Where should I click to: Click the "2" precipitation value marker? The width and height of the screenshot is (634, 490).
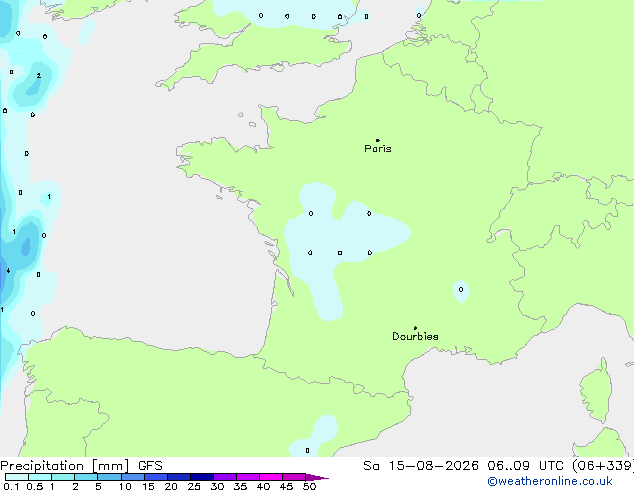point(39,76)
